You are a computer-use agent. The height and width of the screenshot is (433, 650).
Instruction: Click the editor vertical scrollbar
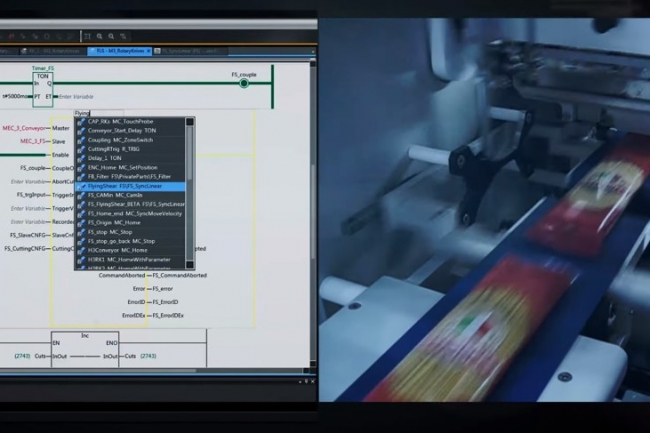click(313, 211)
